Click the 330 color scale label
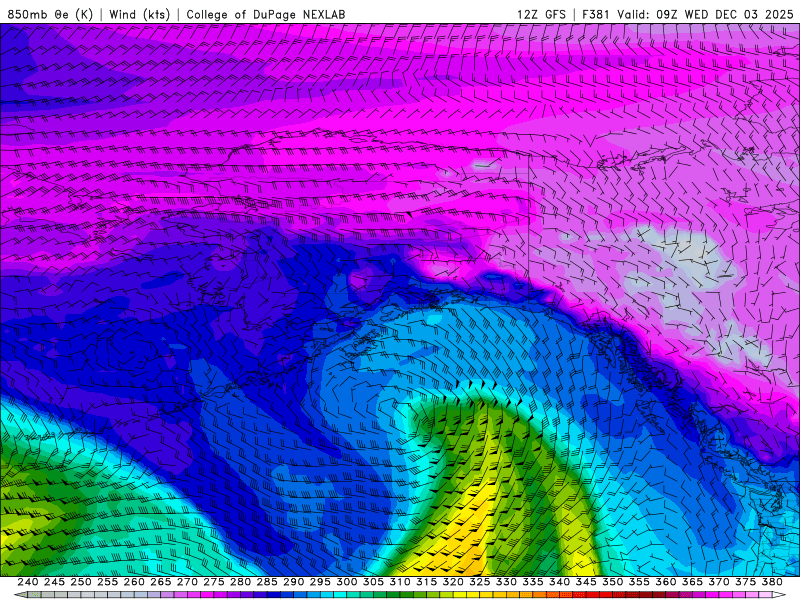The width and height of the screenshot is (800, 600). (506, 582)
